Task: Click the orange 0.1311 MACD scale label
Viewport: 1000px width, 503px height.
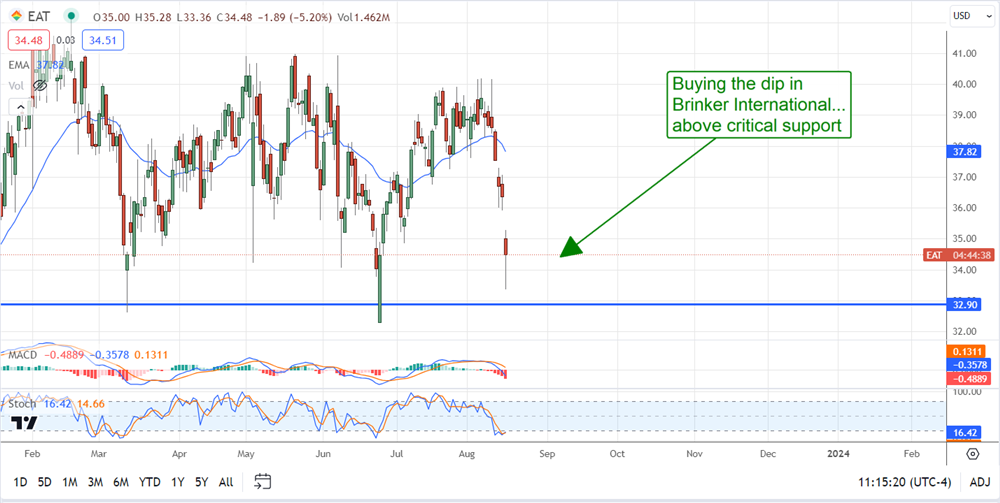Action: tap(966, 351)
